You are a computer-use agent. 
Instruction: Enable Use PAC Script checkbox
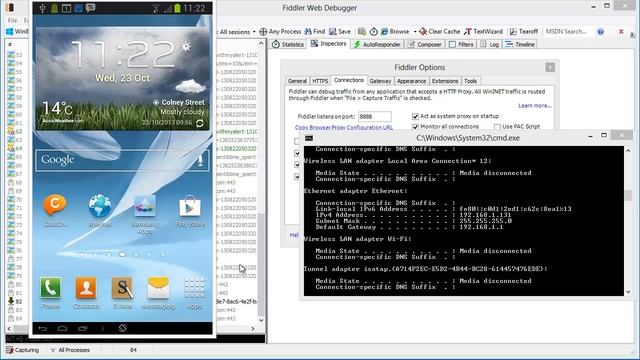[x=497, y=127]
